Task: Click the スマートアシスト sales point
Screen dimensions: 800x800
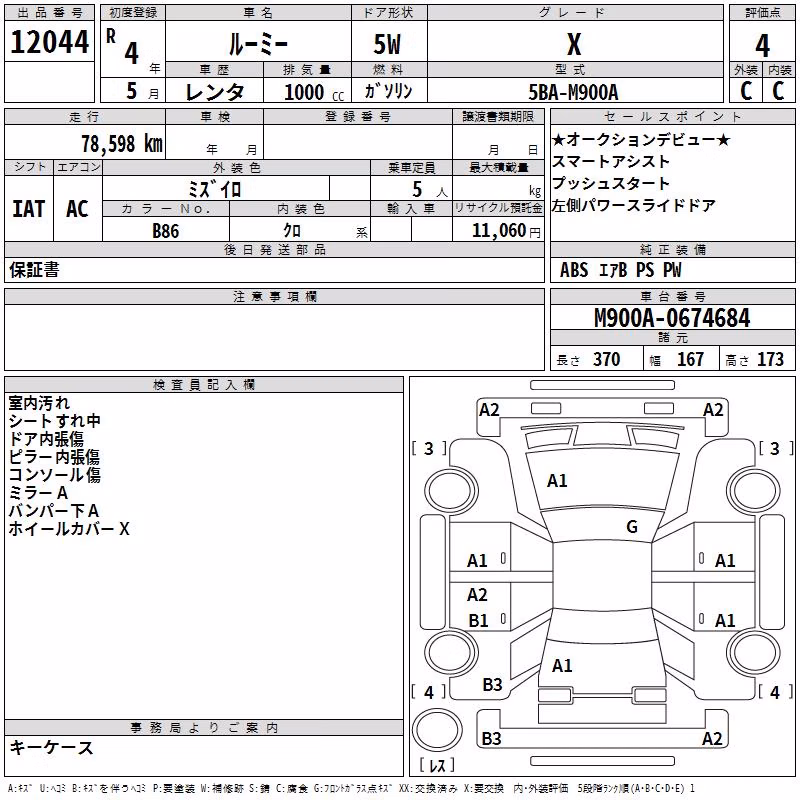Action: [x=611, y=161]
